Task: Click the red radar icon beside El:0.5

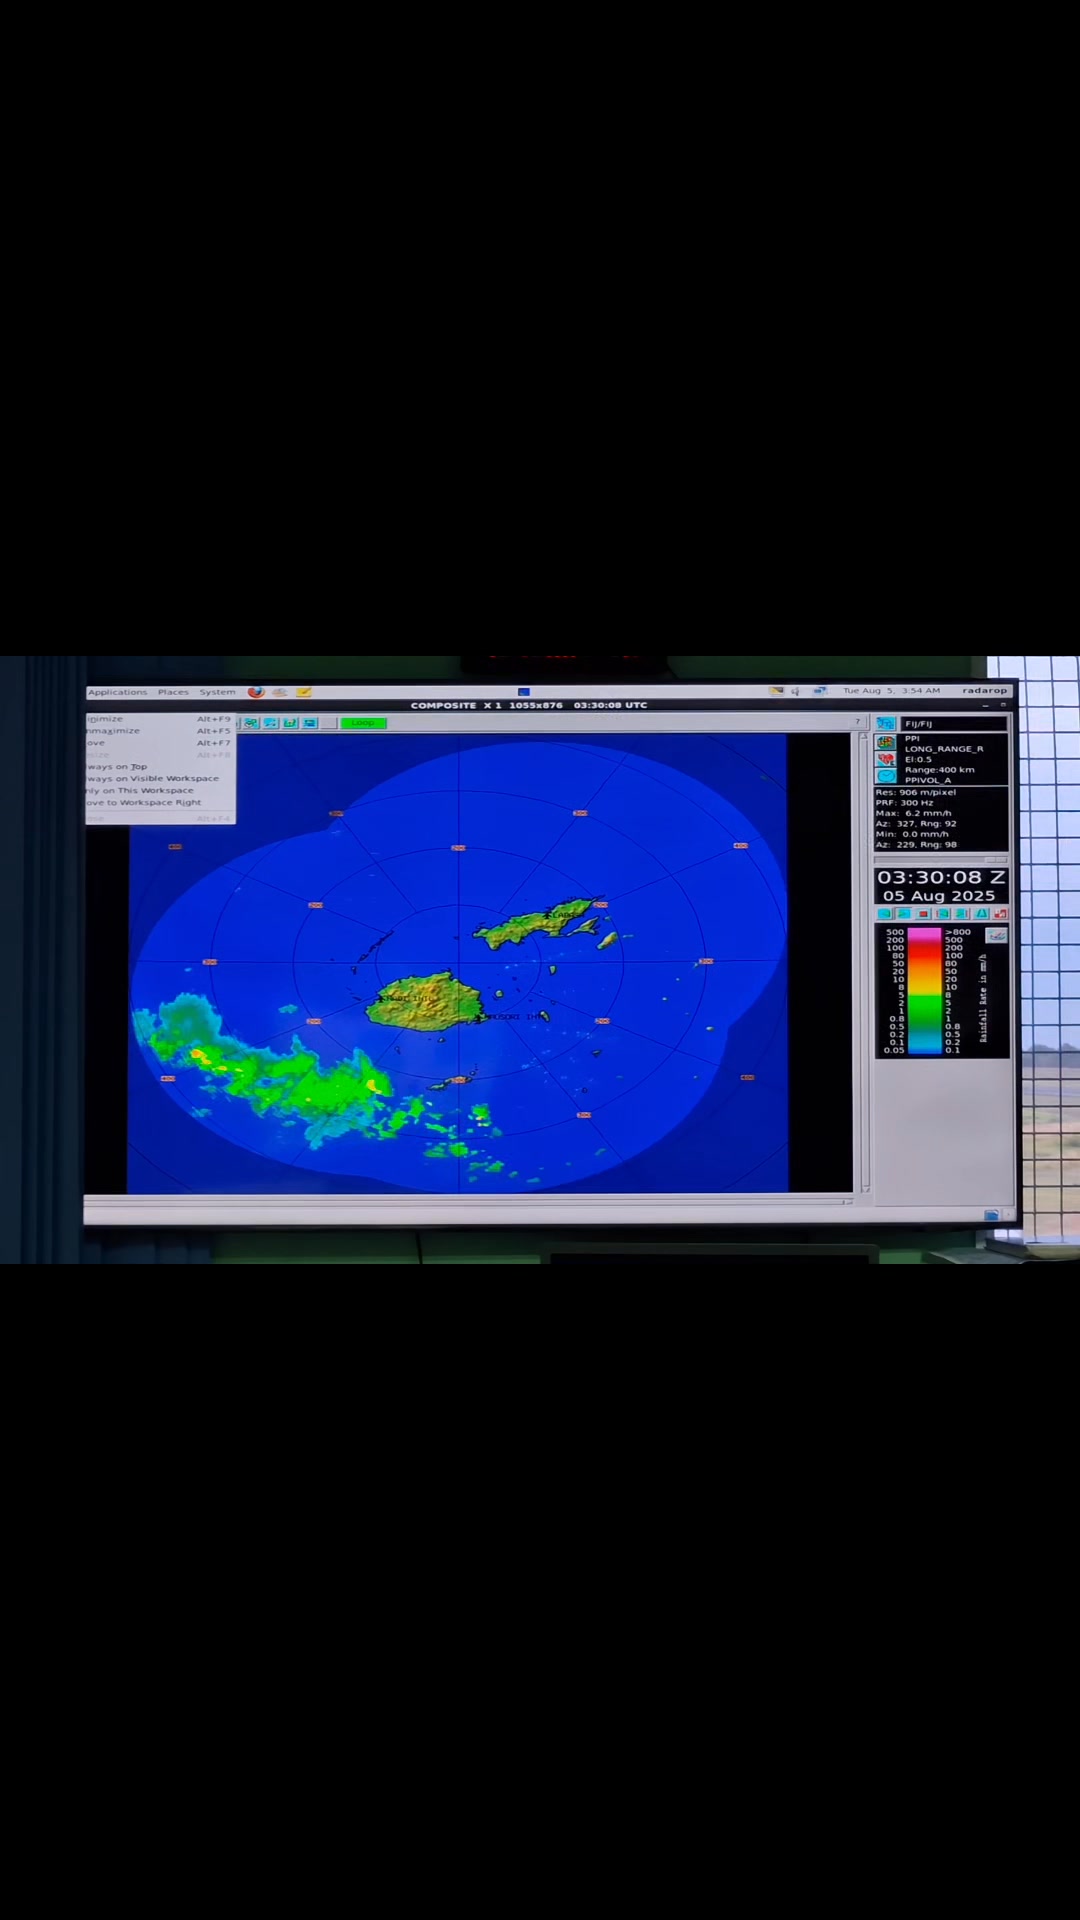Action: pos(886,760)
